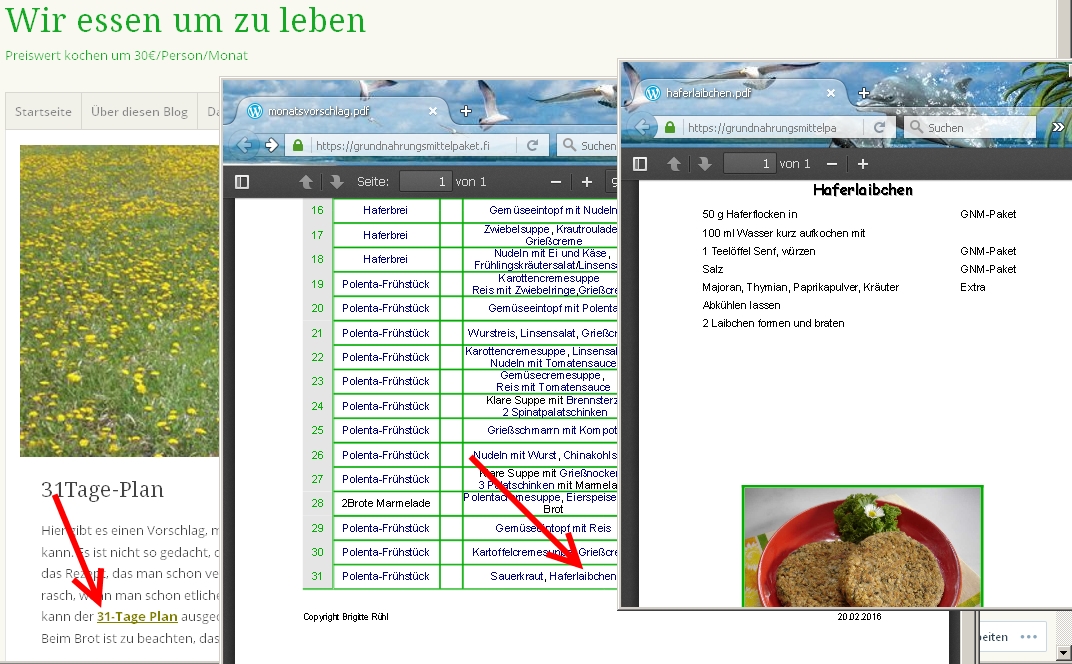Expand overflow chevron in haferlaibchen browser toolbar
This screenshot has width=1072, height=664.
(1058, 128)
